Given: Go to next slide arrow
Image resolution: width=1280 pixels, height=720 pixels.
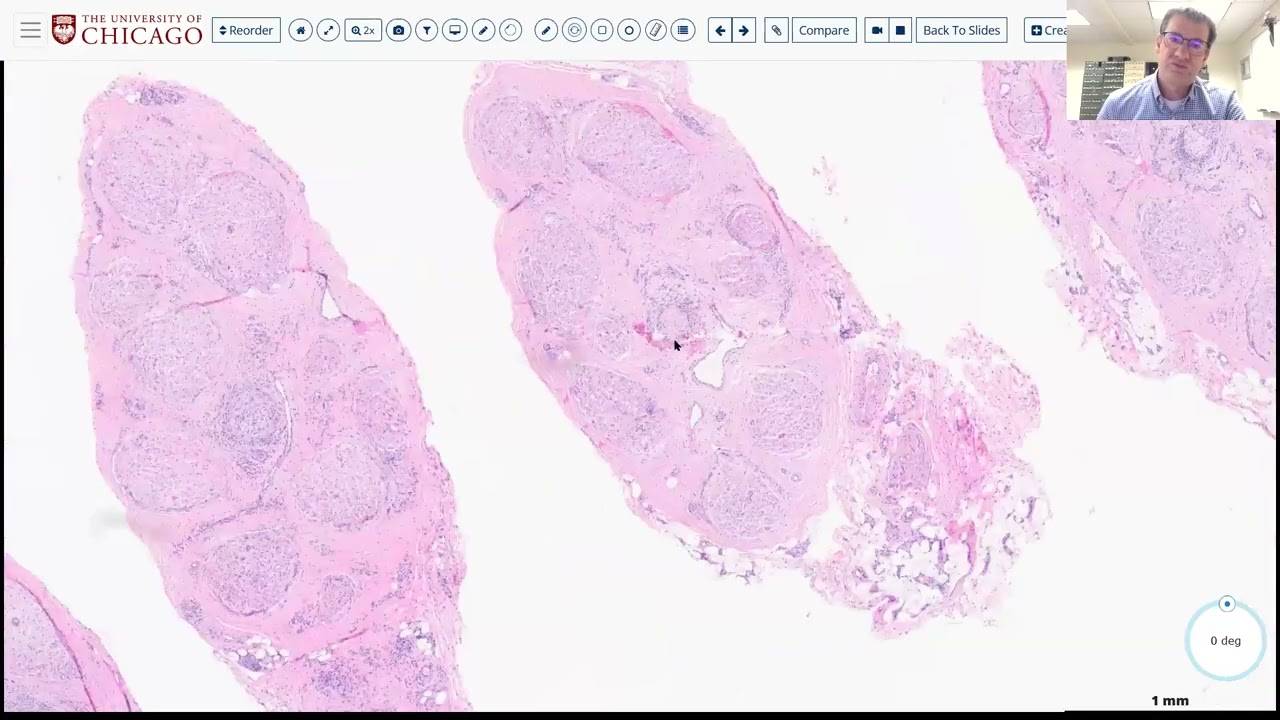Looking at the screenshot, I should coord(743,30).
